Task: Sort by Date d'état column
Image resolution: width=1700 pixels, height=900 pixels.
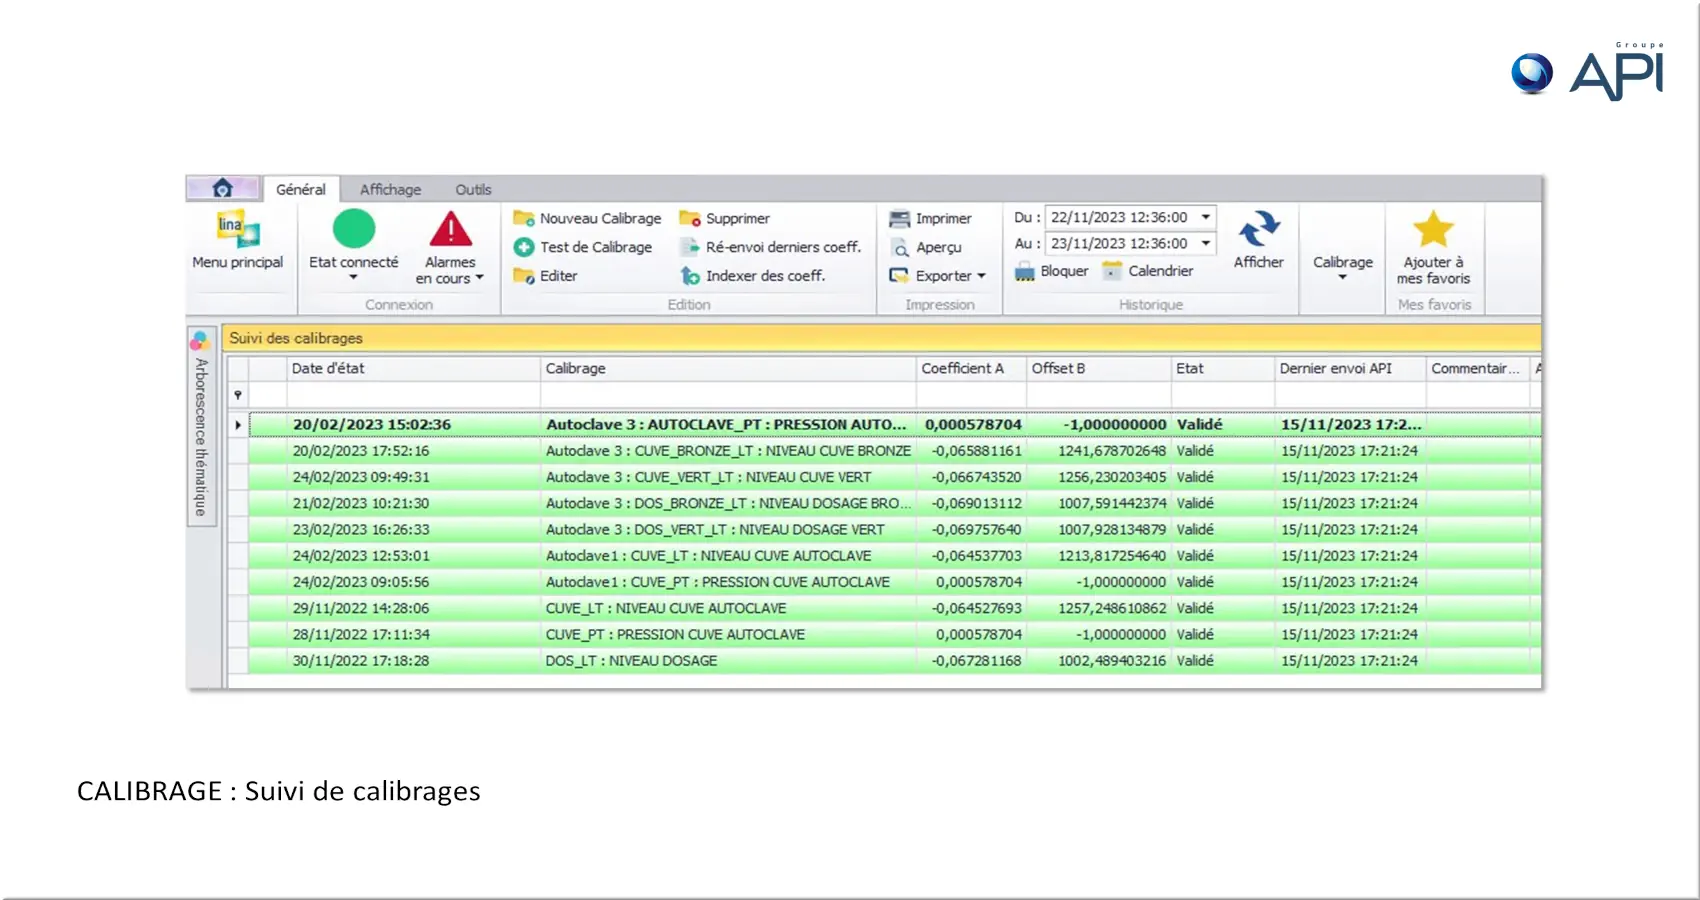Action: (x=413, y=368)
